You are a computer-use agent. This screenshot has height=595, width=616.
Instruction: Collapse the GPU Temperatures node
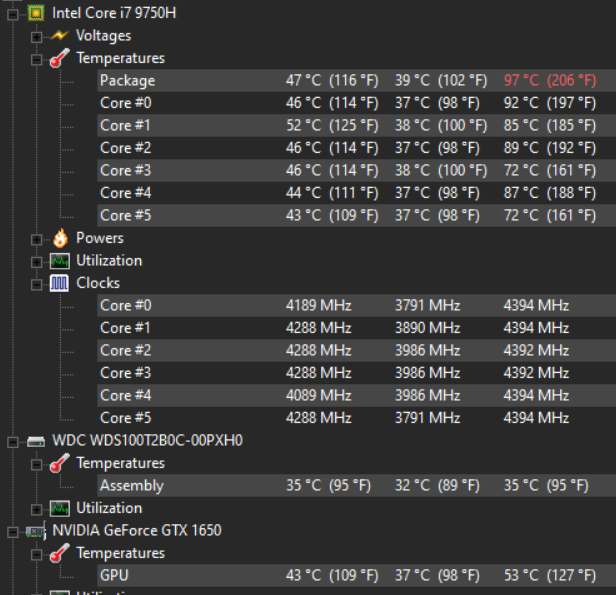tap(36, 555)
